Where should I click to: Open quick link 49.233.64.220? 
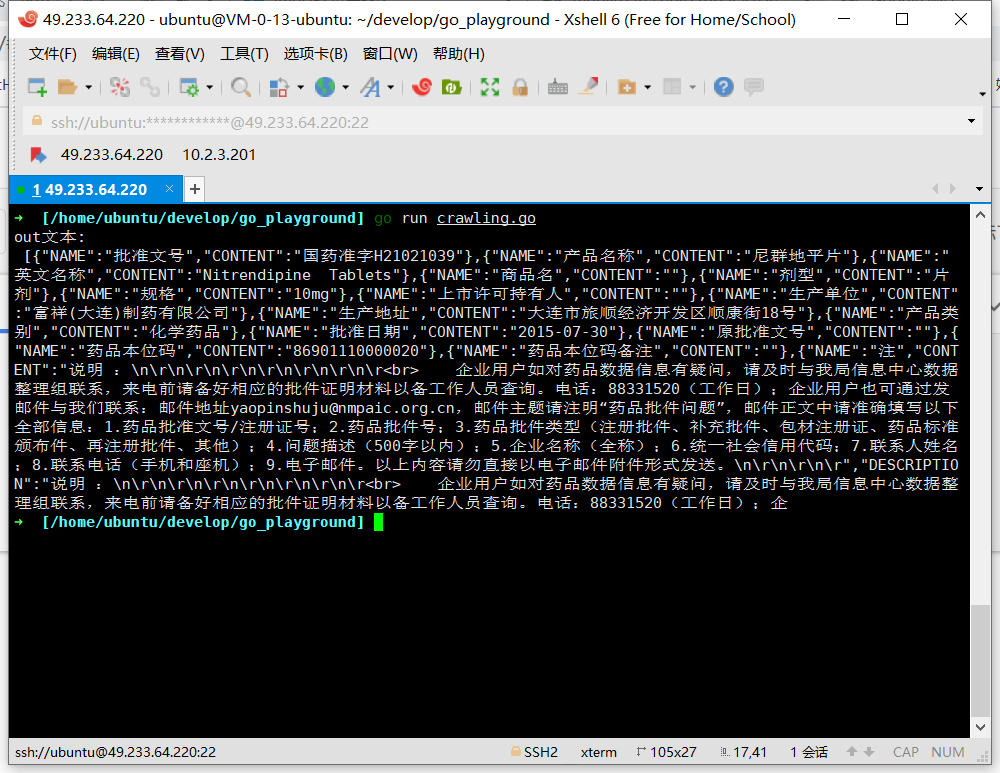112,155
